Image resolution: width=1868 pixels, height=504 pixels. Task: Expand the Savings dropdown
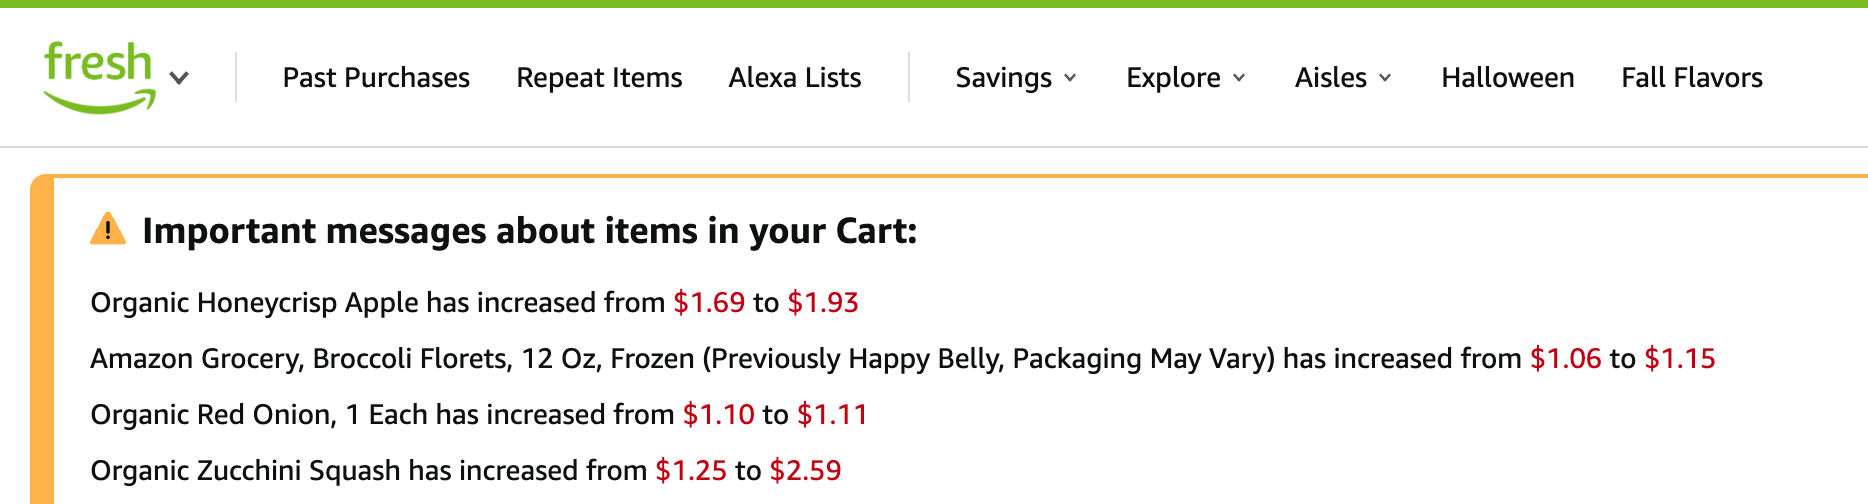(x=1016, y=78)
